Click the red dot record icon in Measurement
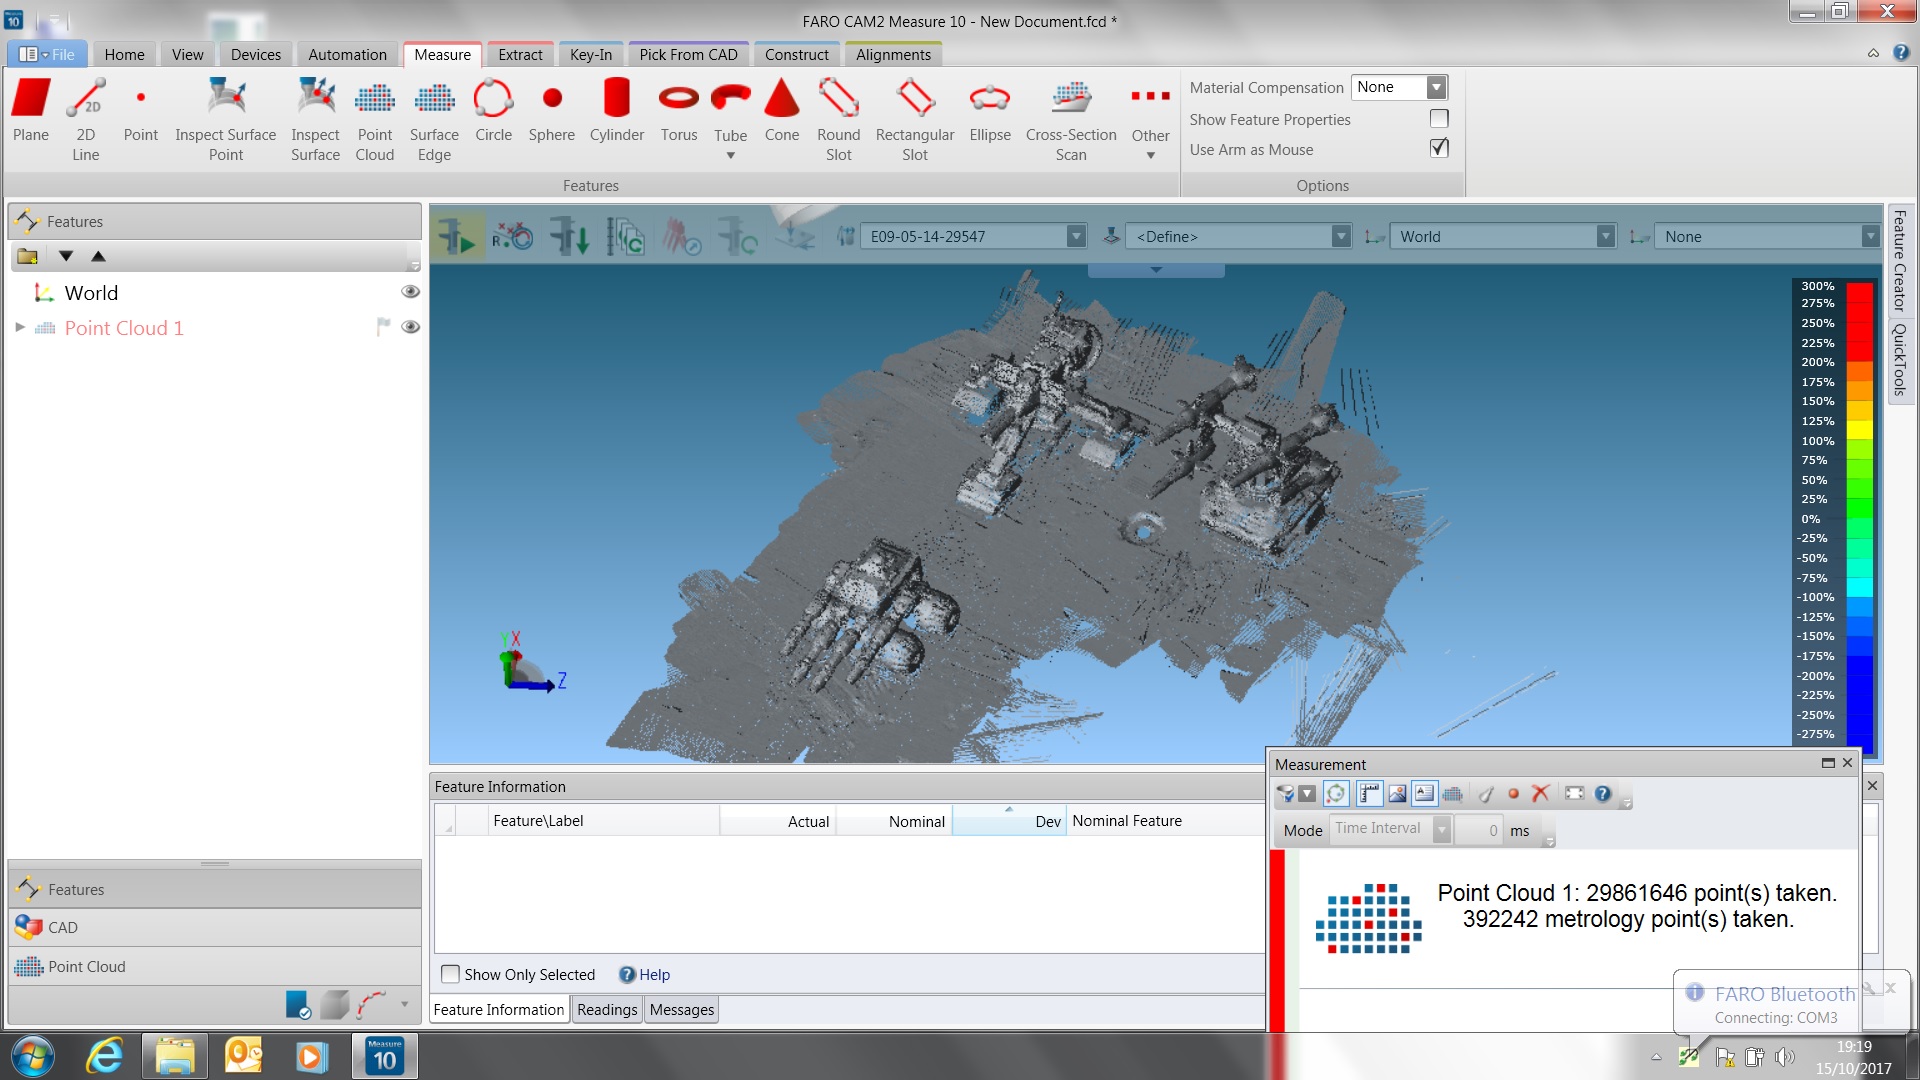The height and width of the screenshot is (1080, 1920). click(1514, 794)
